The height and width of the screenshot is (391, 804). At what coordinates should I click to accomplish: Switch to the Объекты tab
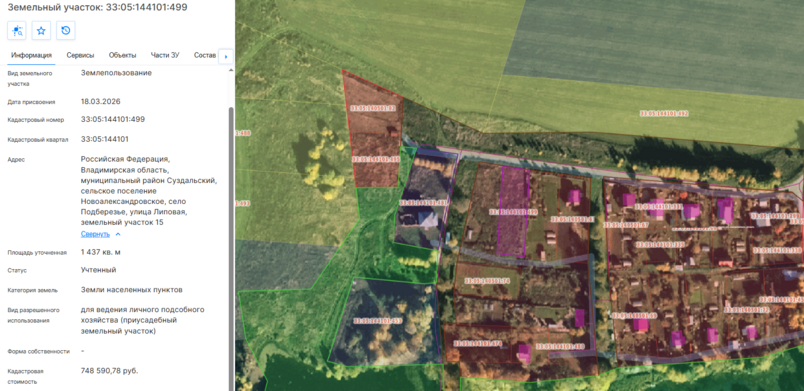(123, 55)
